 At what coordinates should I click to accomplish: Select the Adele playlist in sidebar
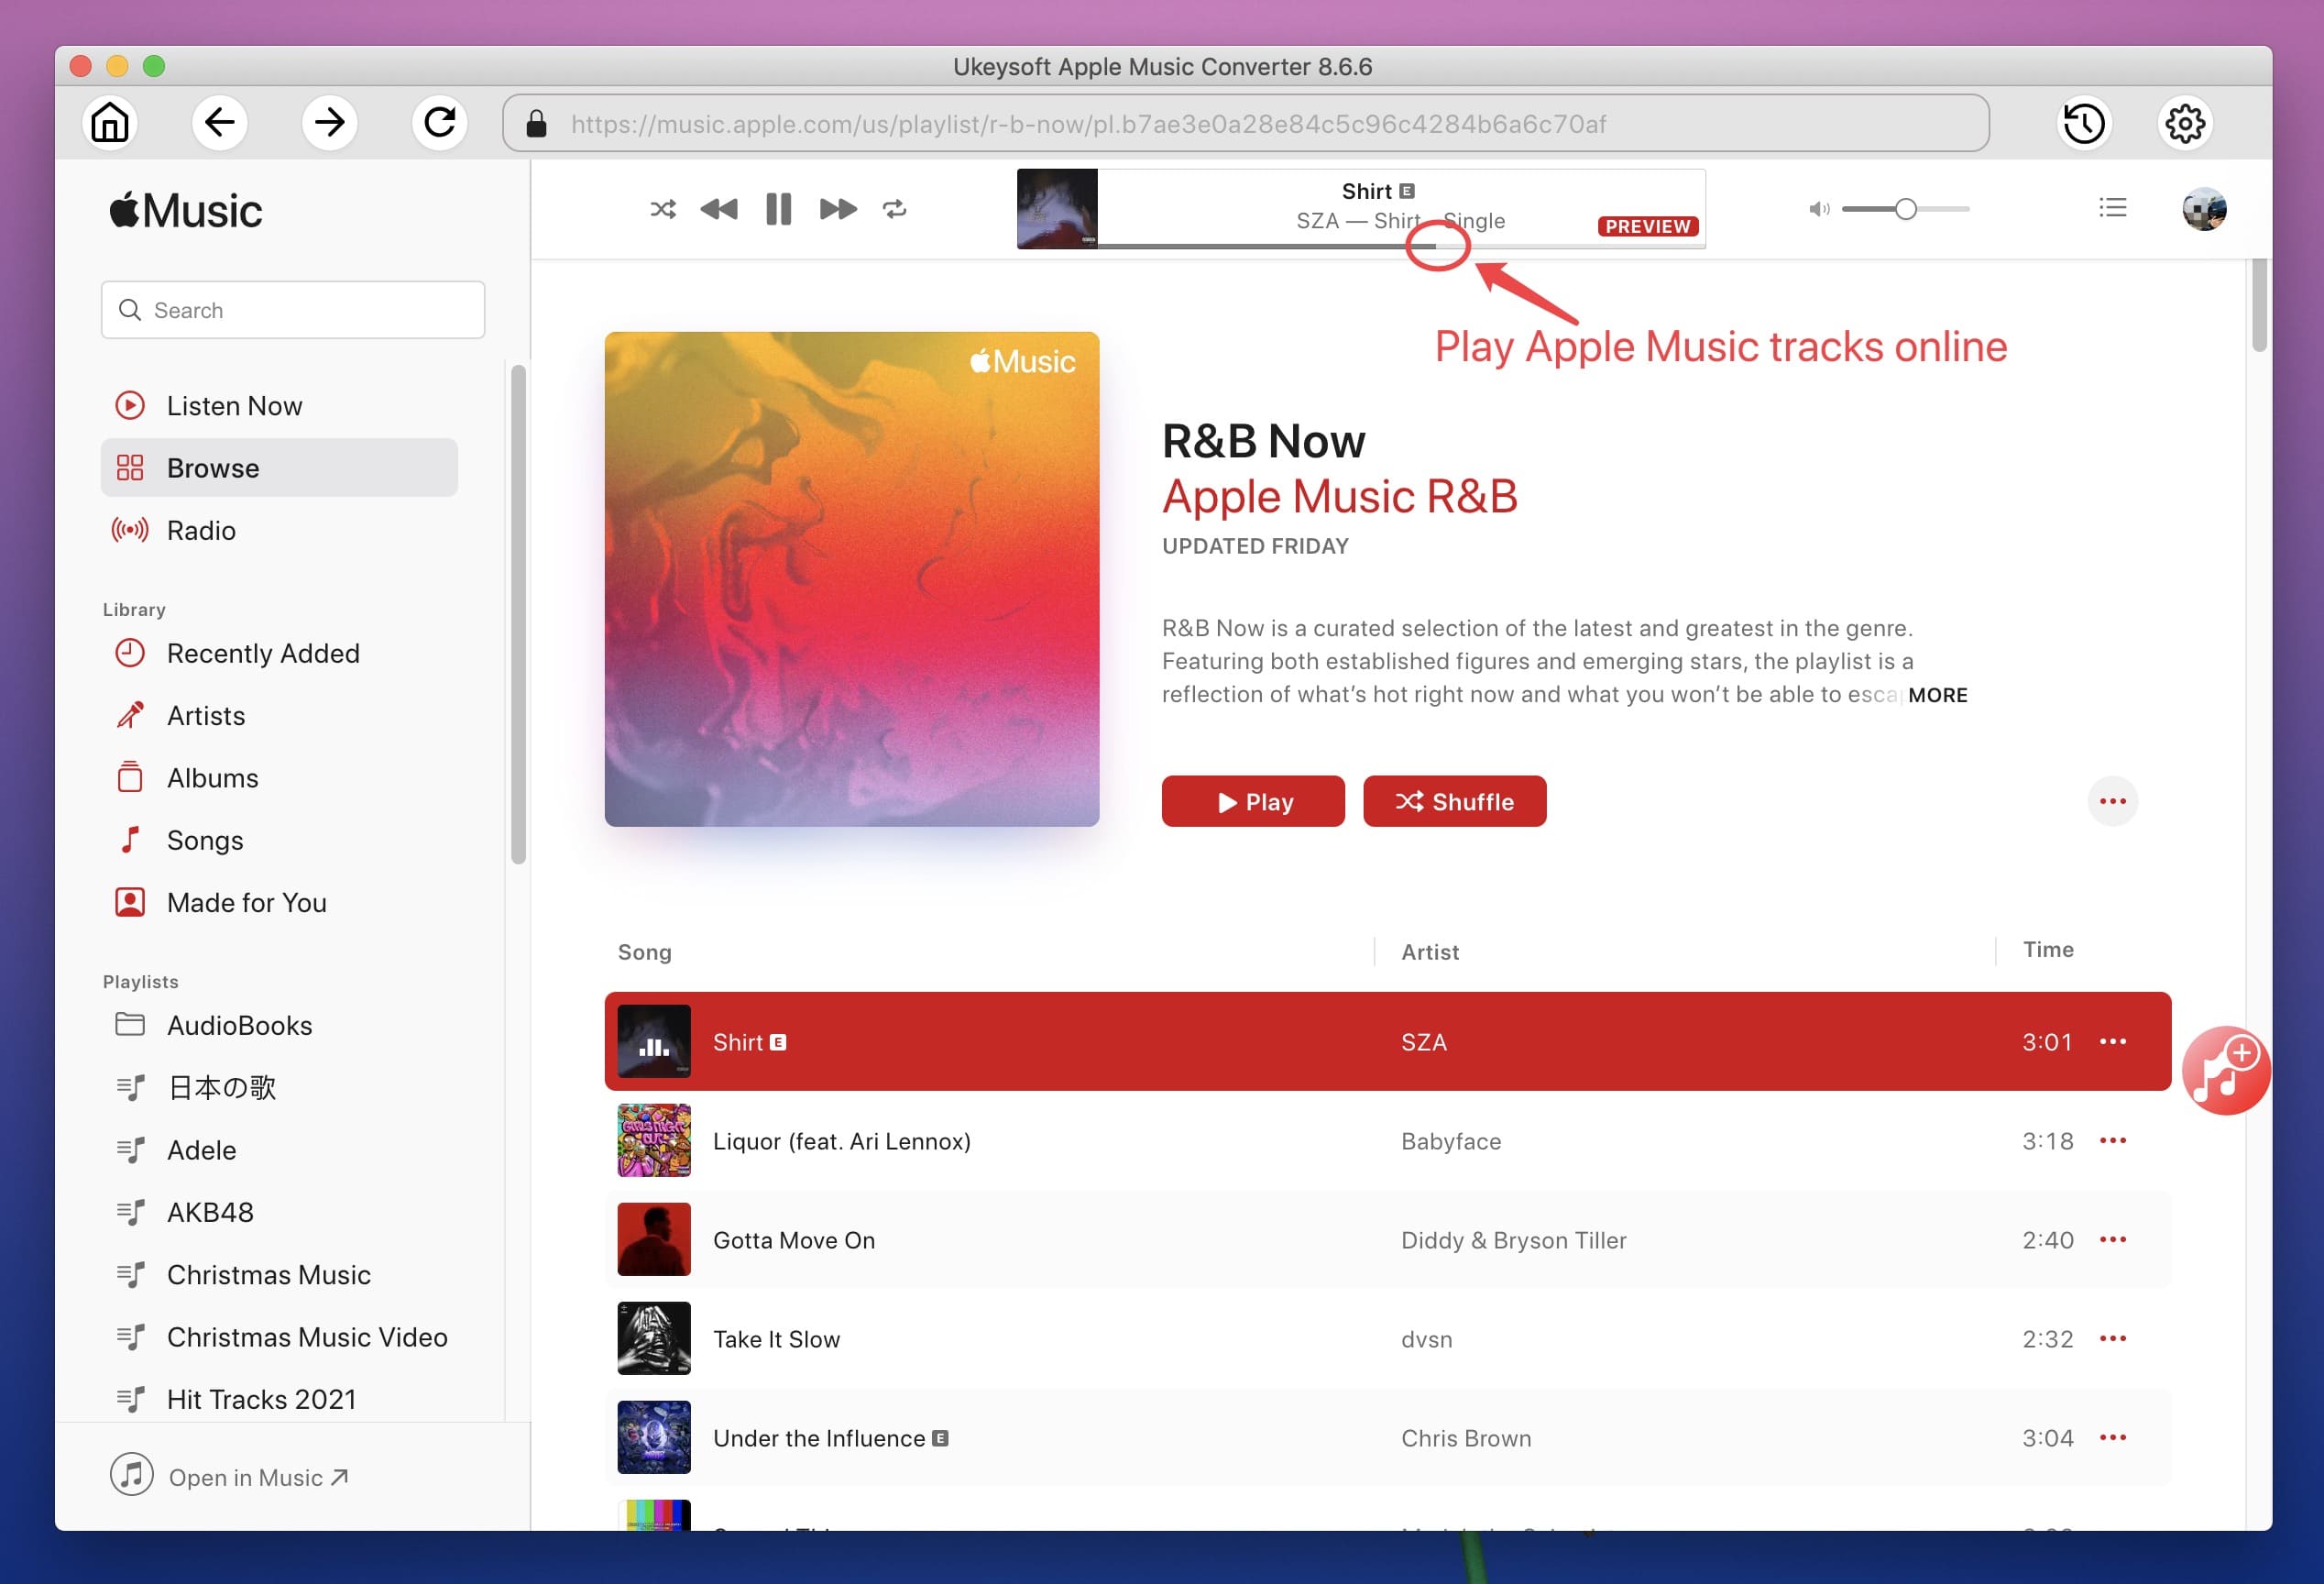click(x=200, y=1148)
